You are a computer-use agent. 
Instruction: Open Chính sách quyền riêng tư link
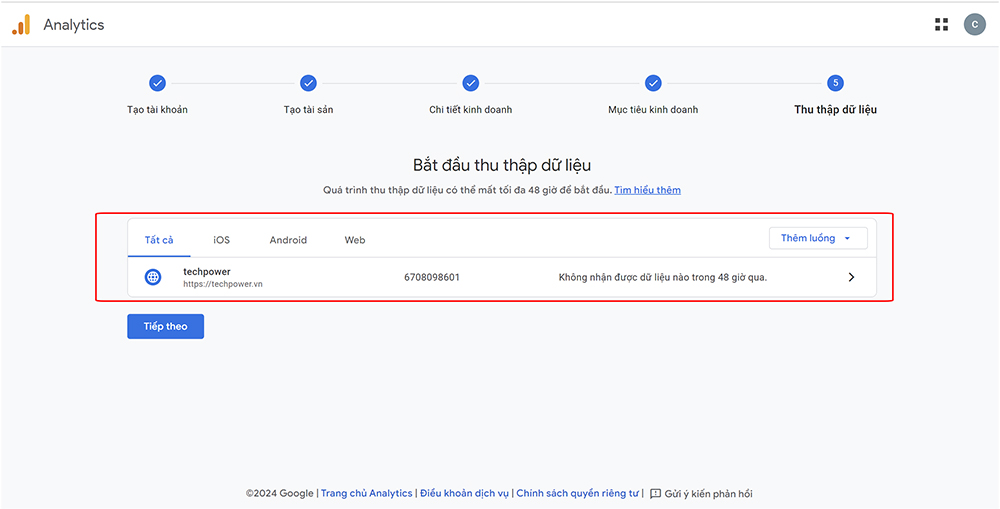point(577,494)
